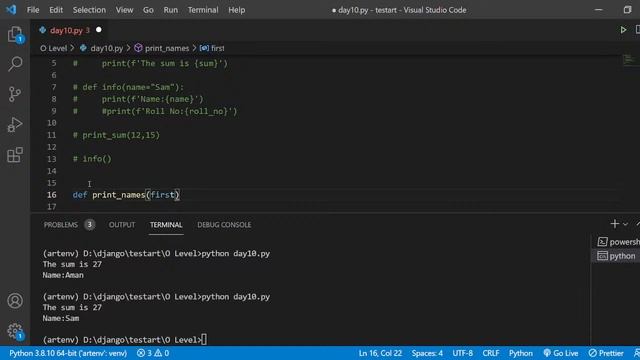The width and height of the screenshot is (640, 360).
Task: Run the Python file with play icon
Action: coord(623,30)
